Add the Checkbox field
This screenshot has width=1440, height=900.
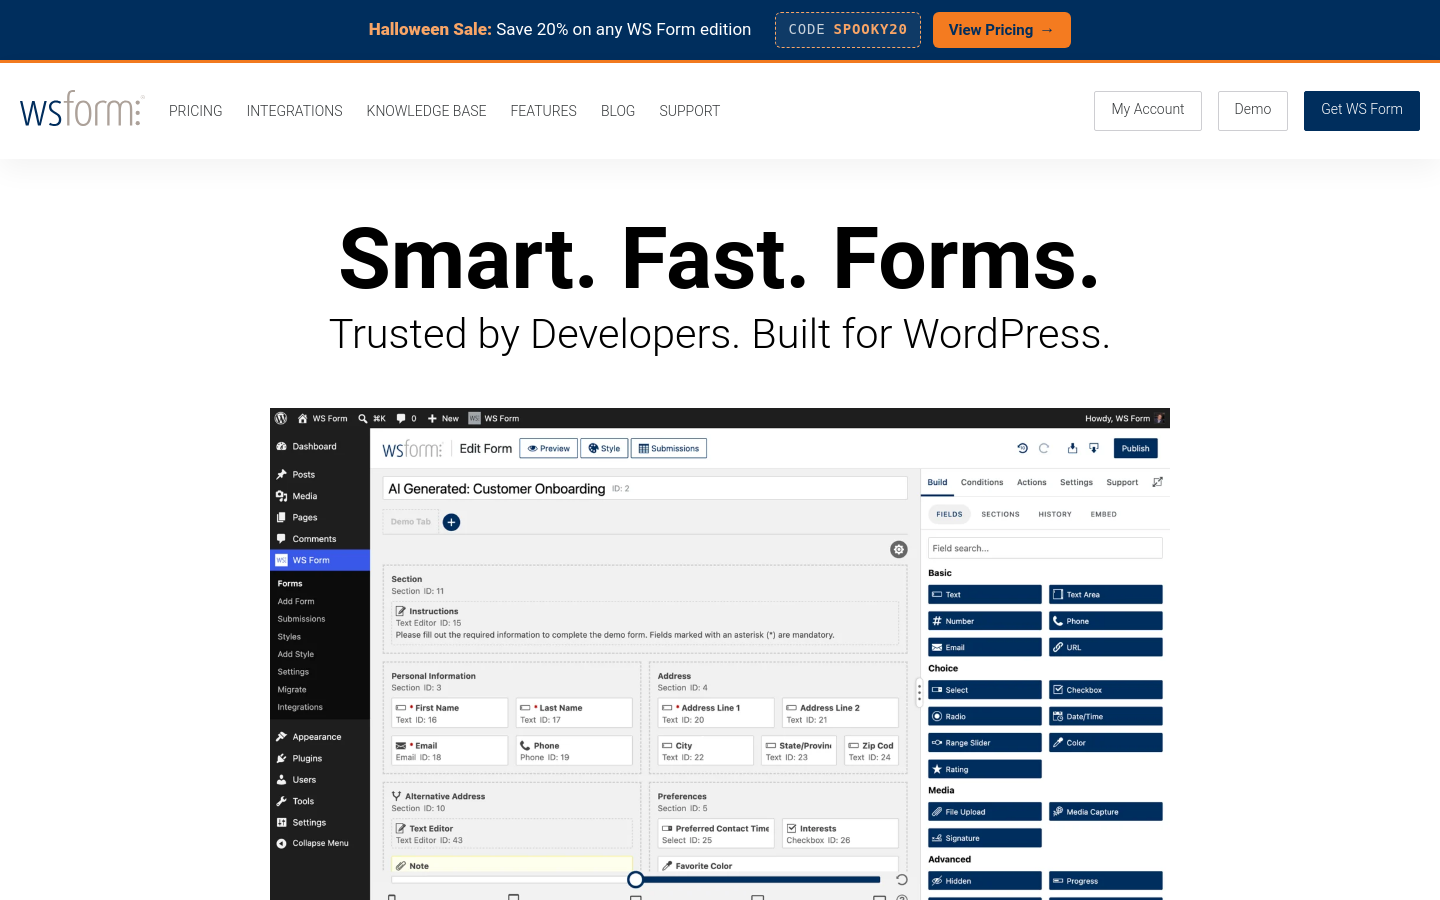coord(1106,690)
